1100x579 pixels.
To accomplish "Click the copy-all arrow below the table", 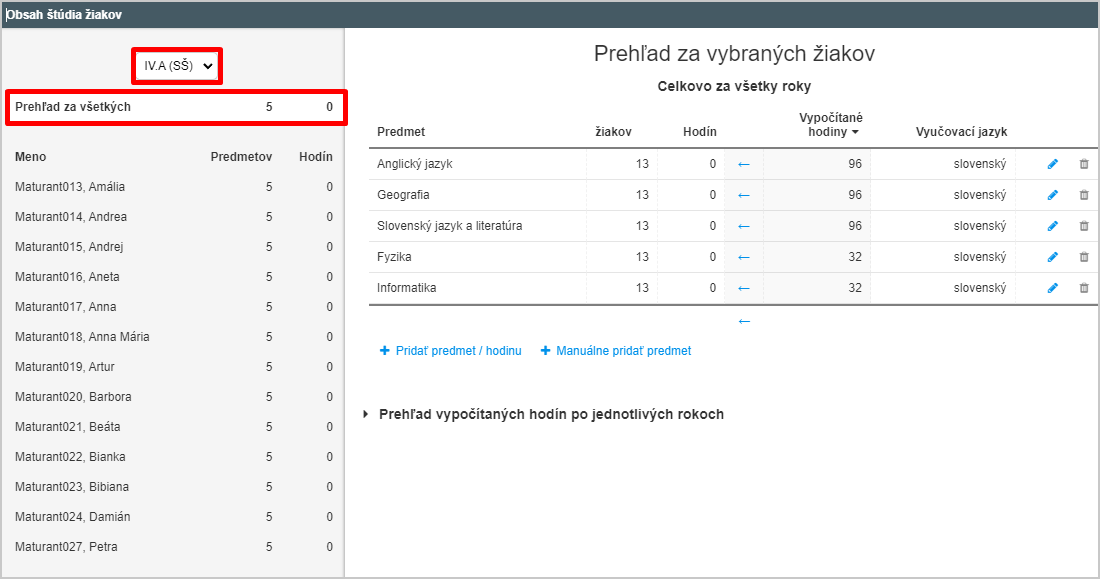I will (x=744, y=321).
